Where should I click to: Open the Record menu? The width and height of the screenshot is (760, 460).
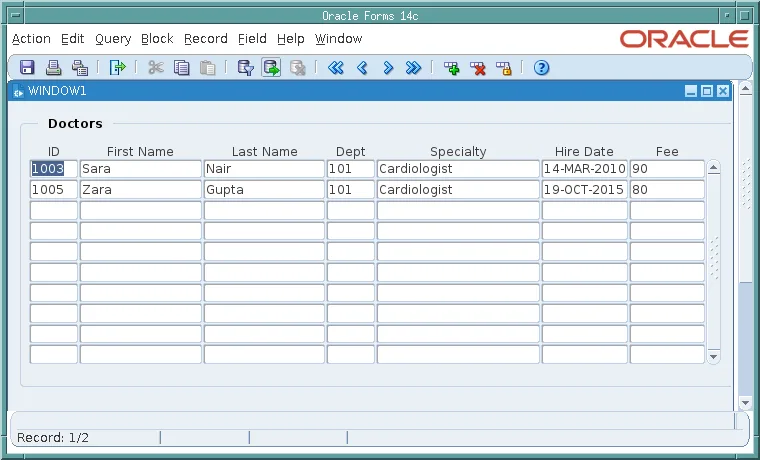point(206,39)
